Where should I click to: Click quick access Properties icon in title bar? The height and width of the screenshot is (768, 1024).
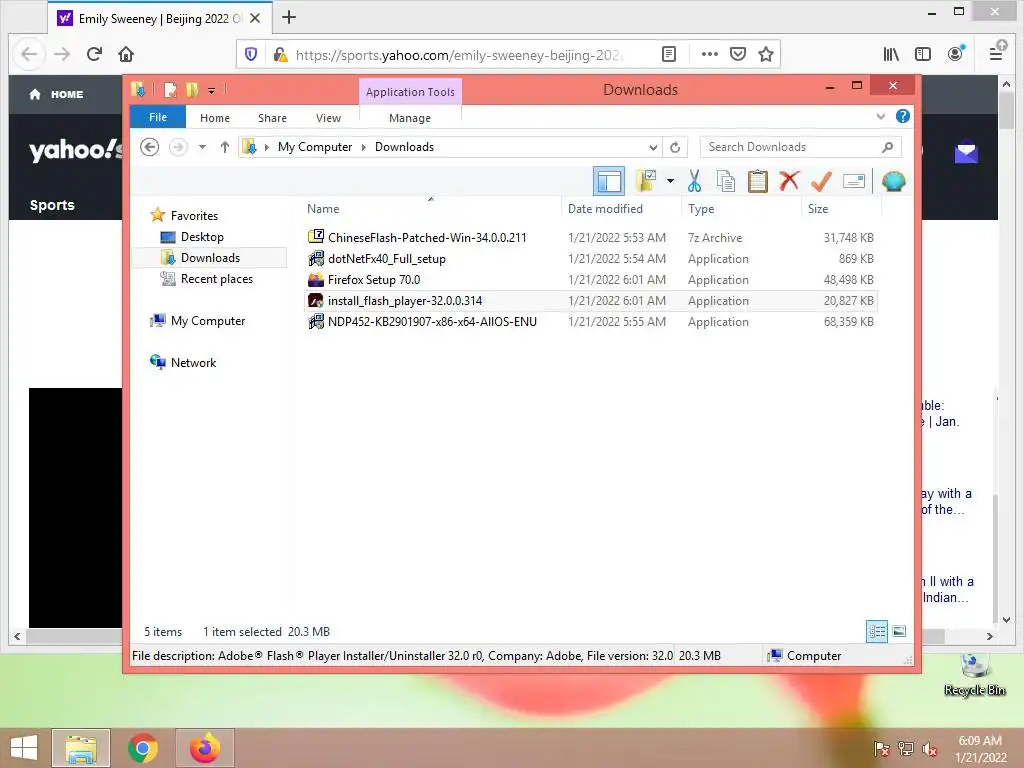pos(170,90)
